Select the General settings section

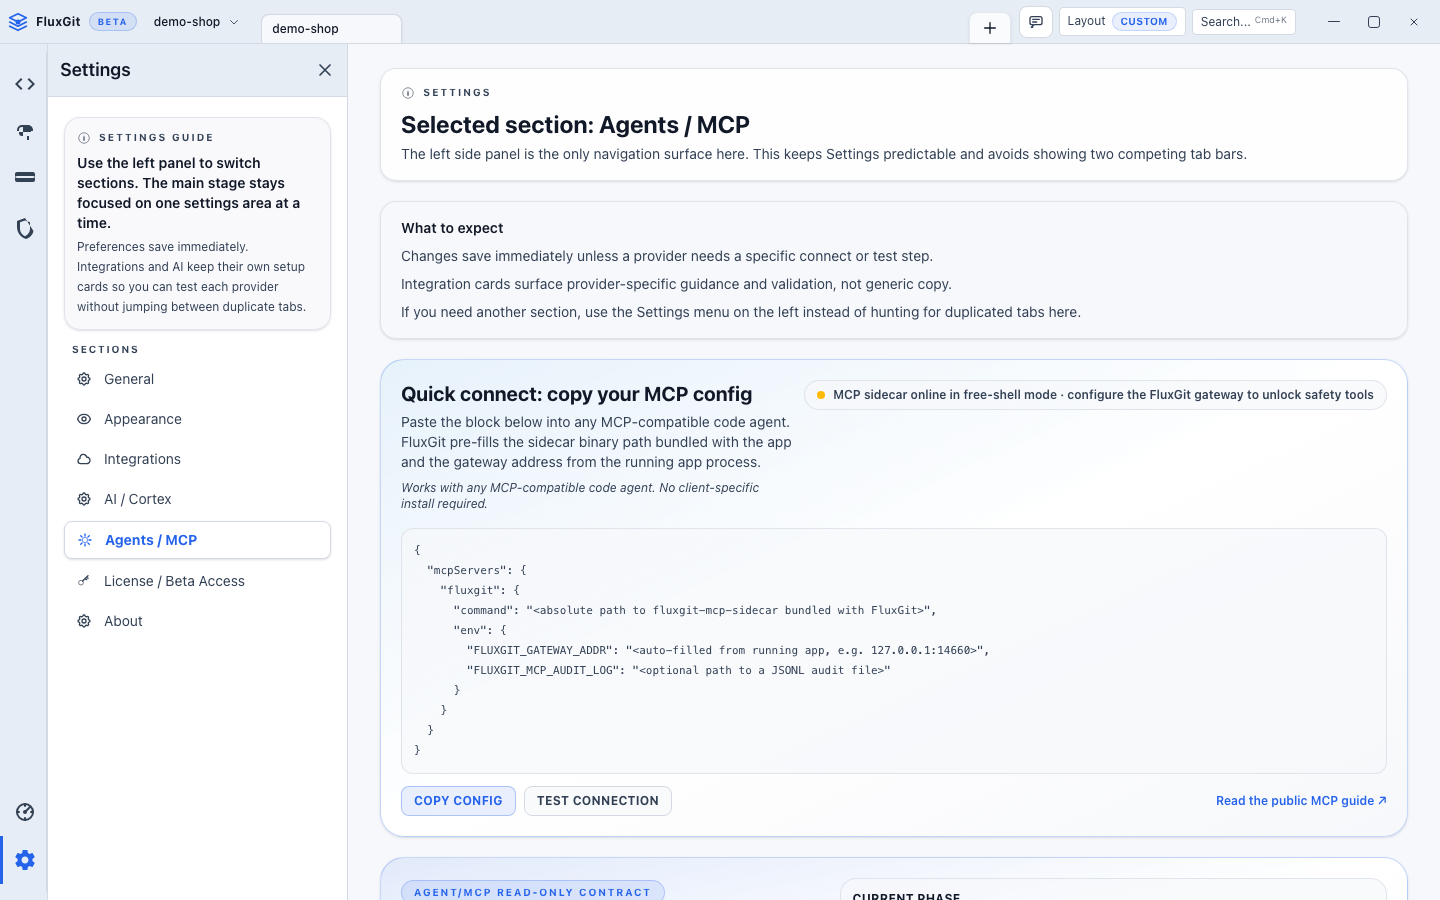(197, 379)
